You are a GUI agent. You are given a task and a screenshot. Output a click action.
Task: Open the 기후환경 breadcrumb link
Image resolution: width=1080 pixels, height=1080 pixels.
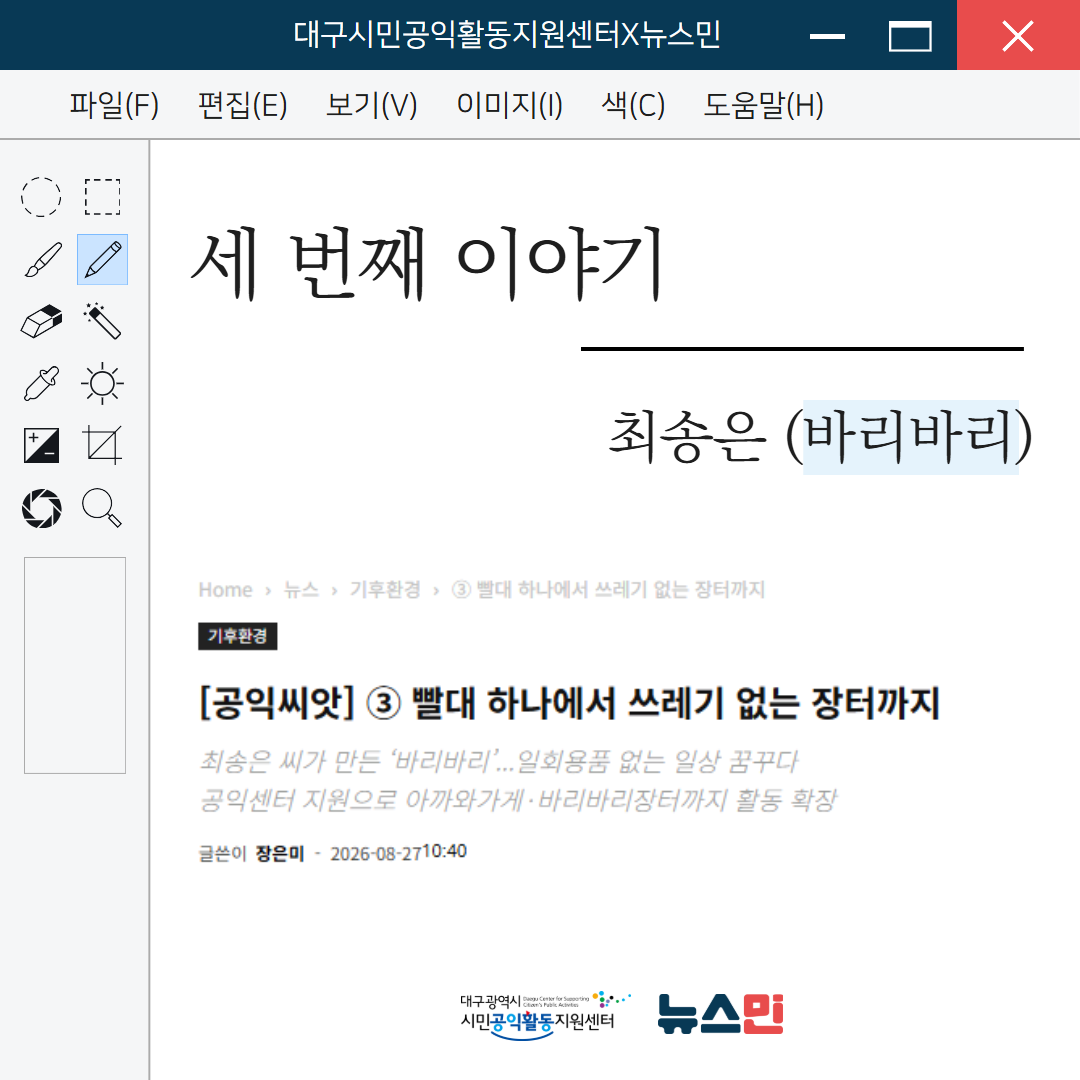pyautogui.click(x=385, y=590)
